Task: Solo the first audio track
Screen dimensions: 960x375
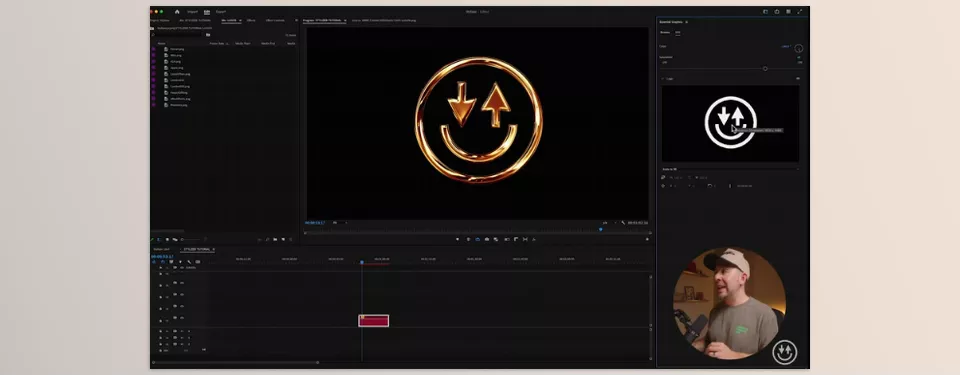Action: (189, 331)
